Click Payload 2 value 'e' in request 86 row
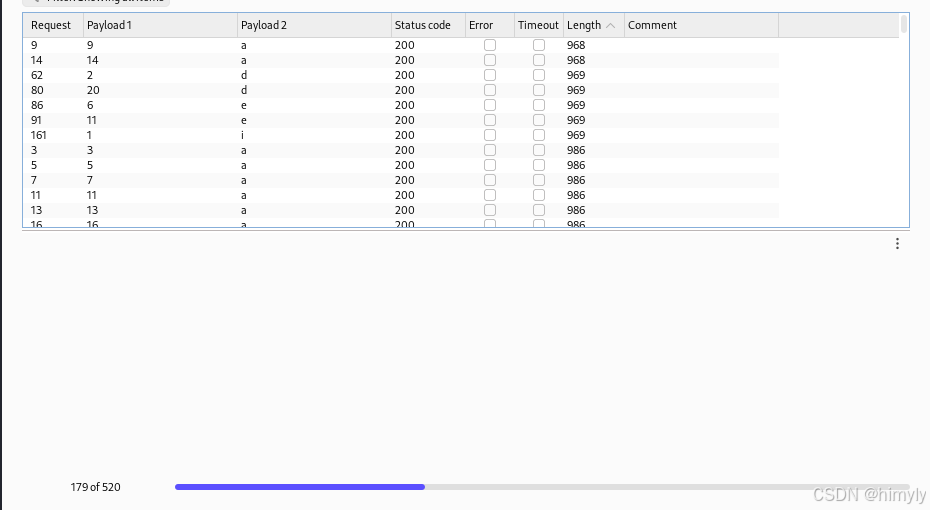Image resolution: width=930 pixels, height=510 pixels. point(244,105)
